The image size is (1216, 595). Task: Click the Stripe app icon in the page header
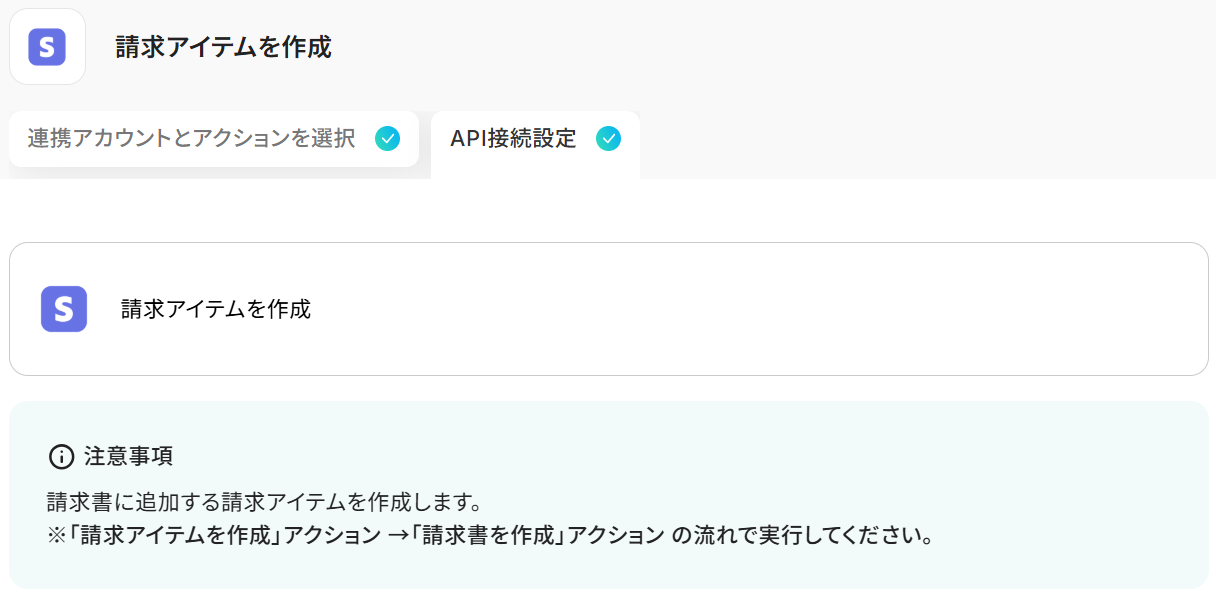(x=47, y=46)
